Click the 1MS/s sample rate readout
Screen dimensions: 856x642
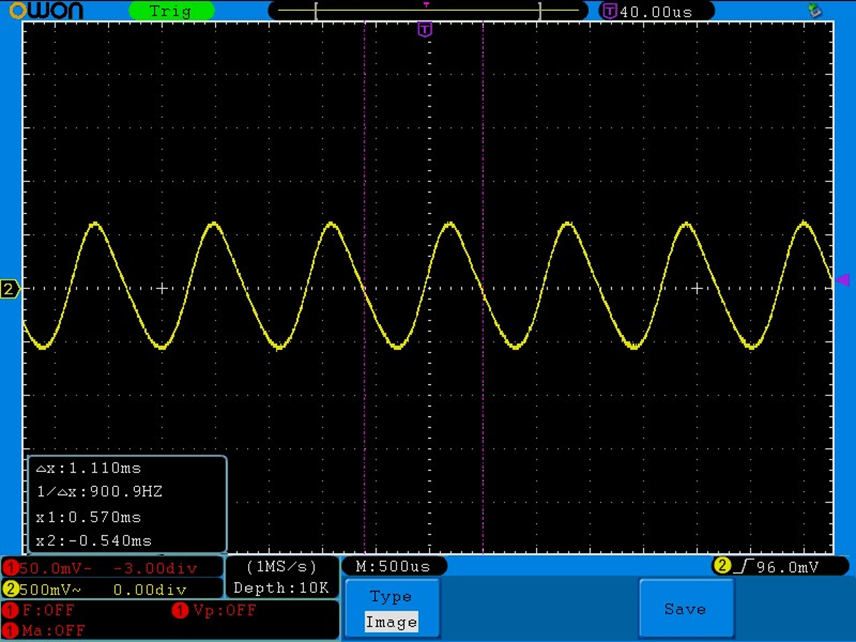[280, 566]
